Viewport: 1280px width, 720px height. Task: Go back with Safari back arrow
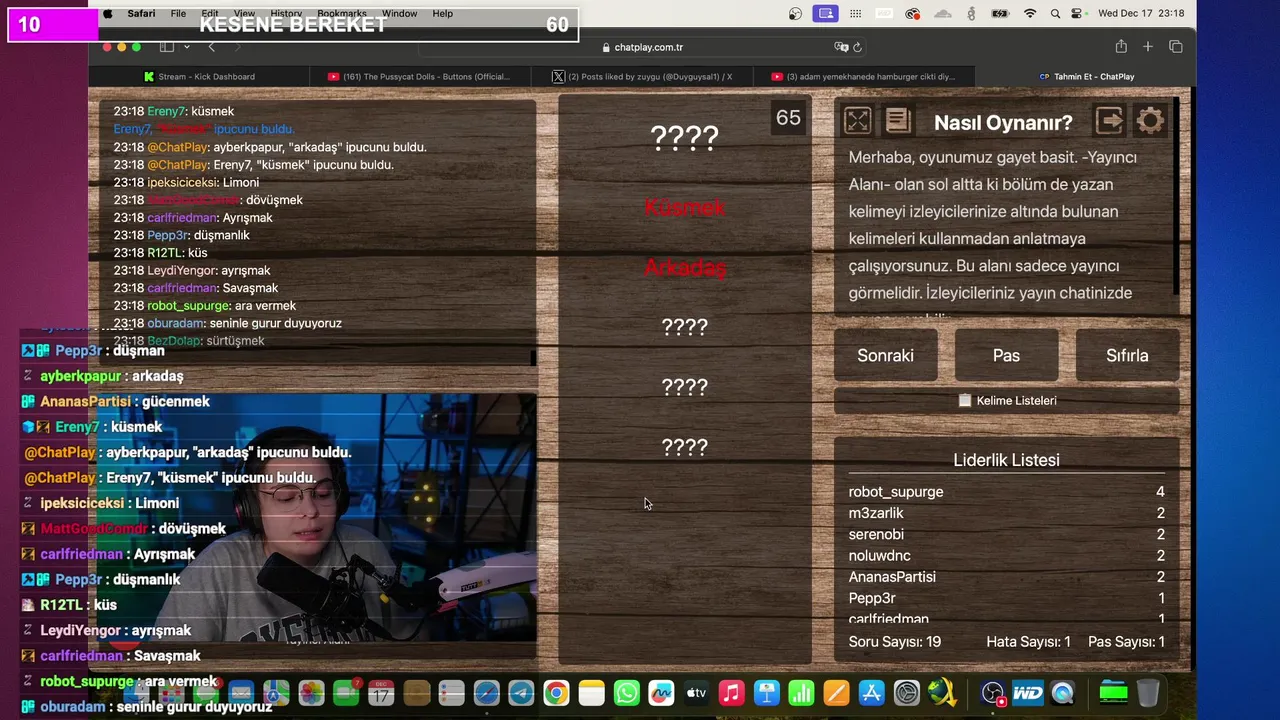point(211,47)
